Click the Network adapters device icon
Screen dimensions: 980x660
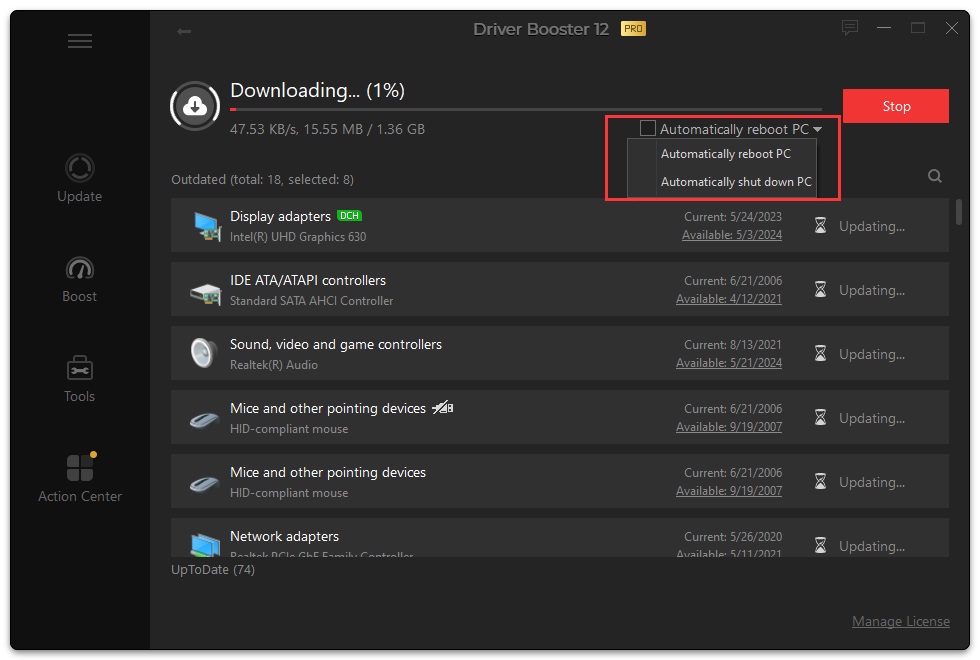click(x=205, y=545)
